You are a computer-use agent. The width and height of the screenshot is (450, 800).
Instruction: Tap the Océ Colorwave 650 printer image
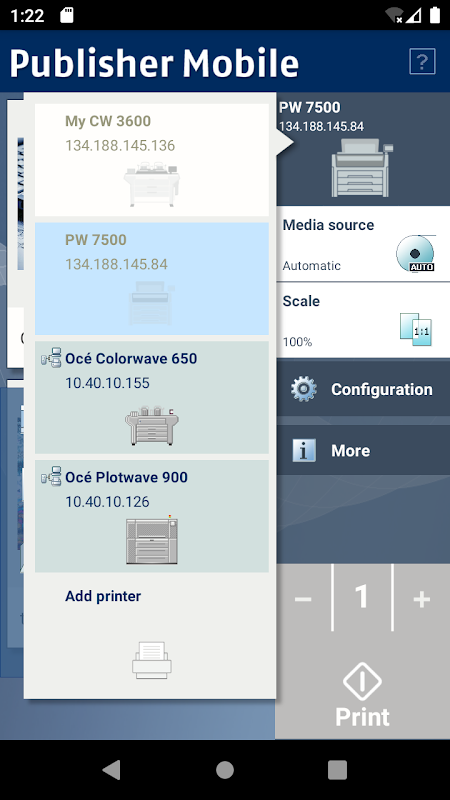click(152, 426)
